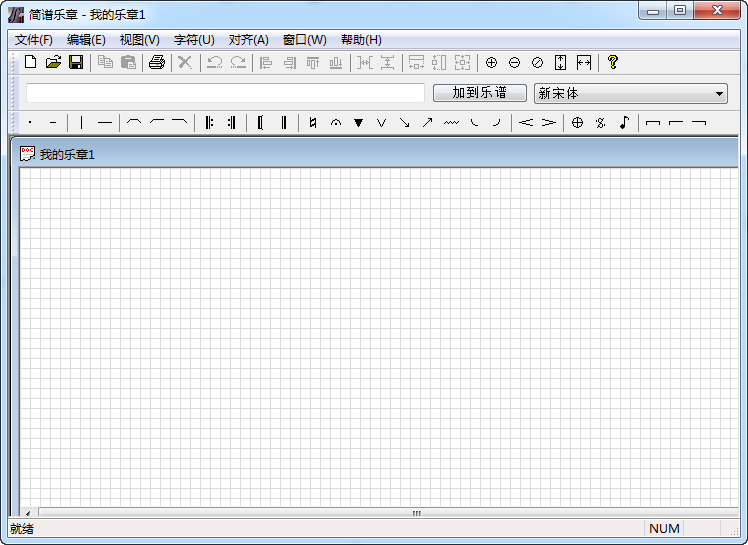Insert the dot symbol from symbol toolbar
748x545 pixels.
pyautogui.click(x=30, y=123)
